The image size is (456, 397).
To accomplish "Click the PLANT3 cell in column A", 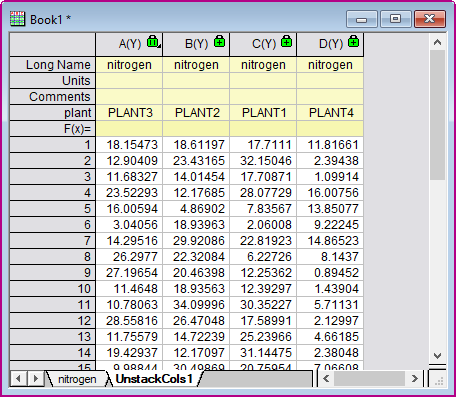I will 129,113.
